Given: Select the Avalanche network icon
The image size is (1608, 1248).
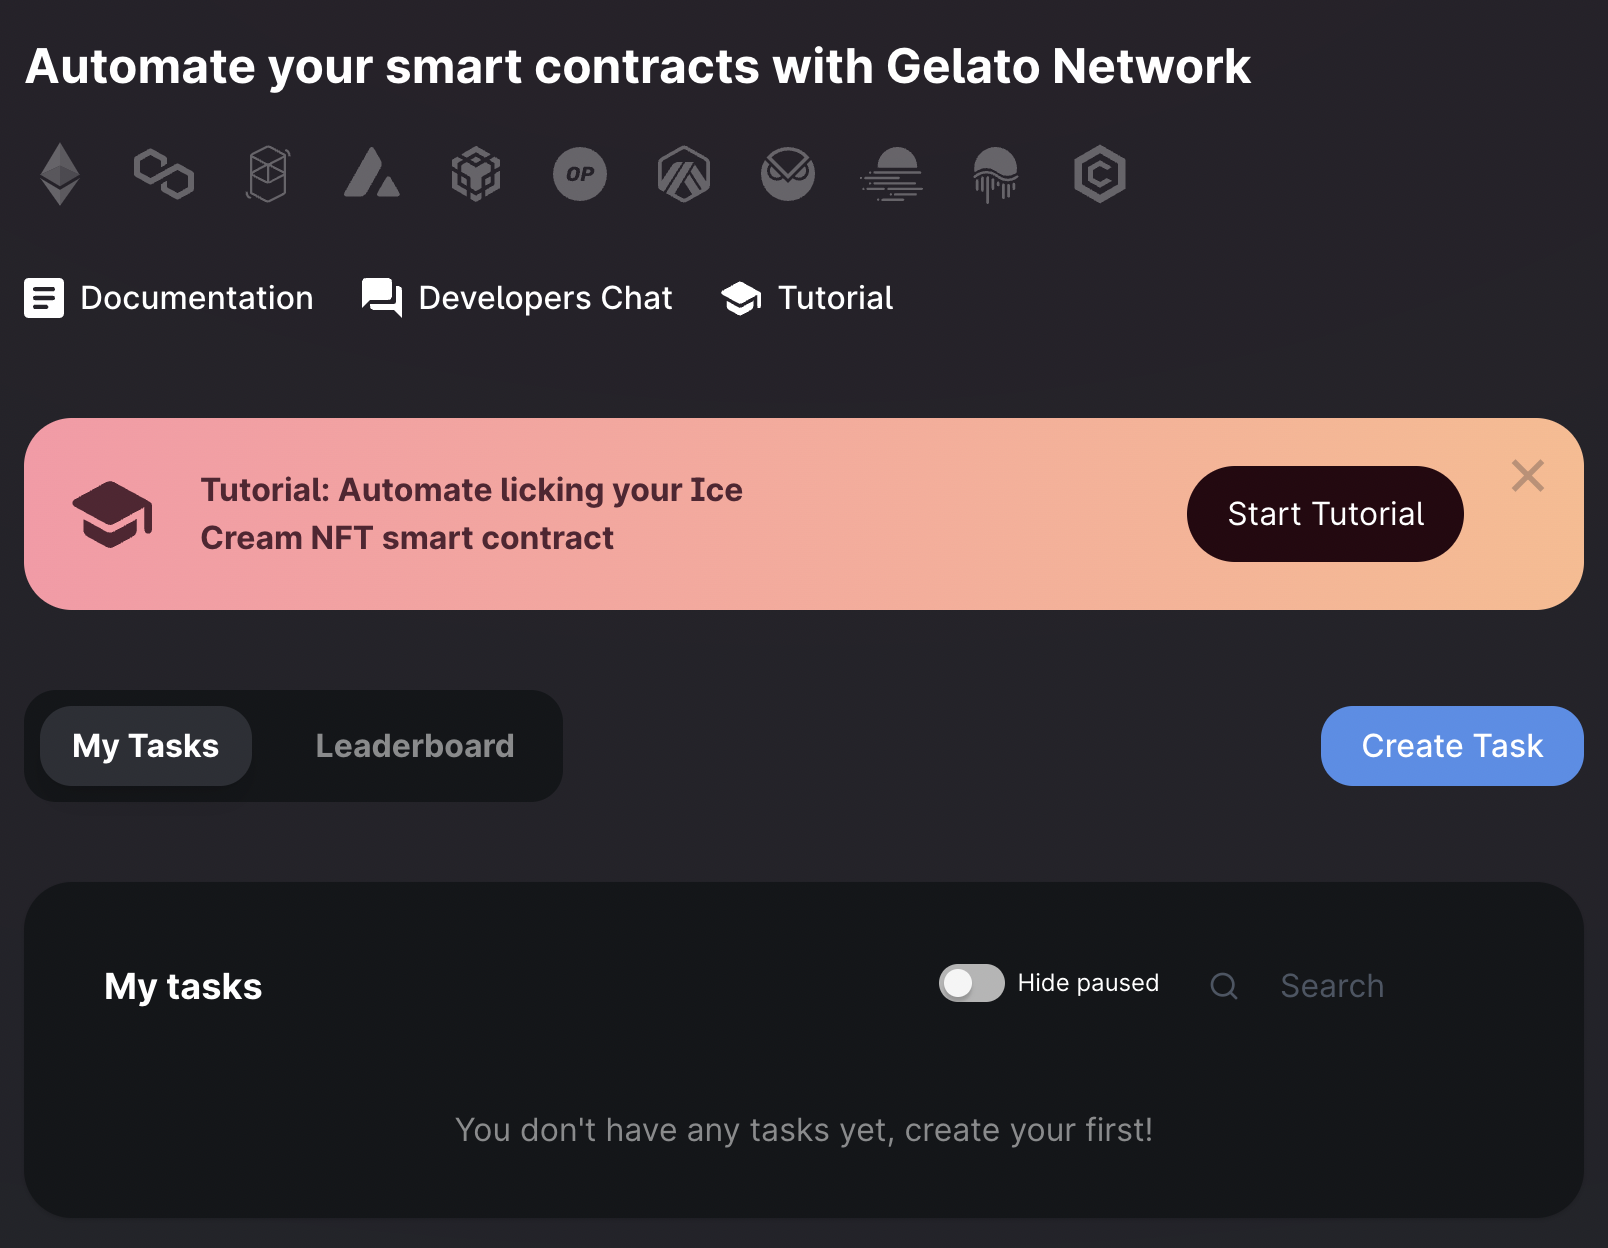Looking at the screenshot, I should click(372, 174).
